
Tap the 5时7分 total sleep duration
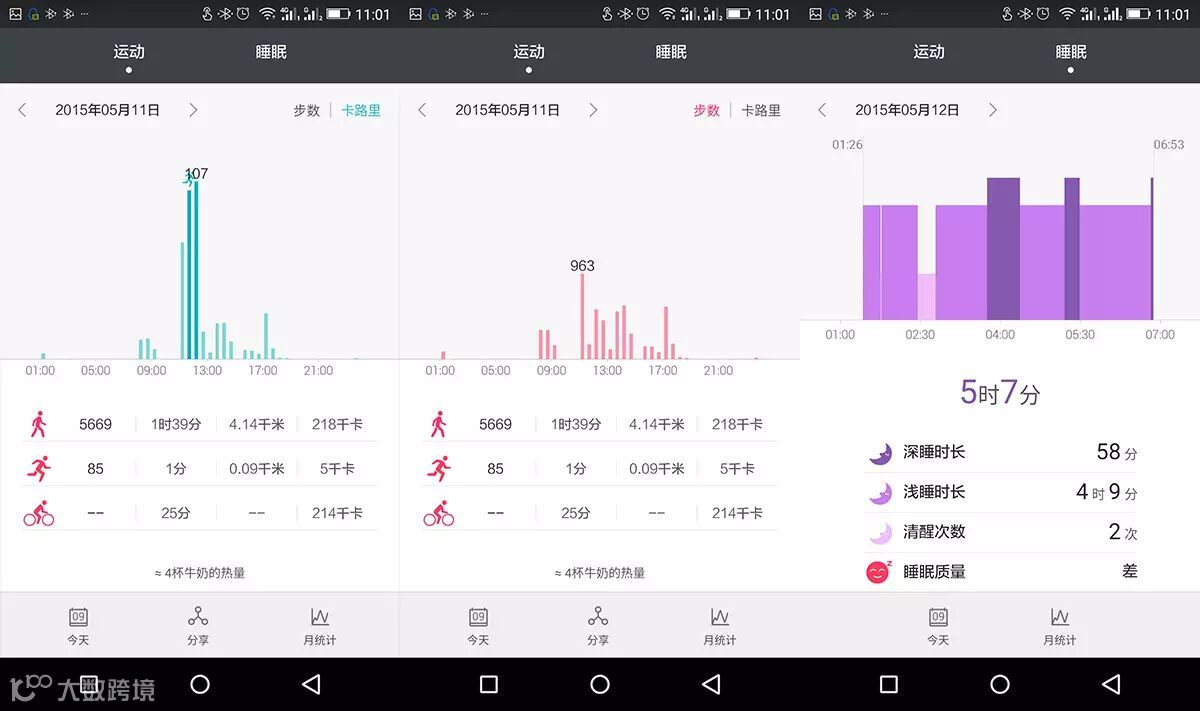click(1000, 393)
